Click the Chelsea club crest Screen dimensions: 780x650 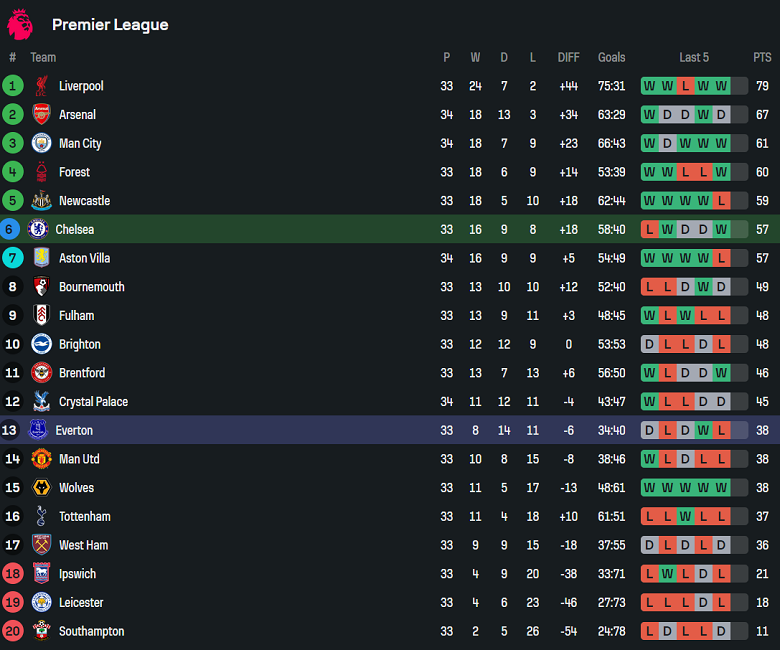38,229
